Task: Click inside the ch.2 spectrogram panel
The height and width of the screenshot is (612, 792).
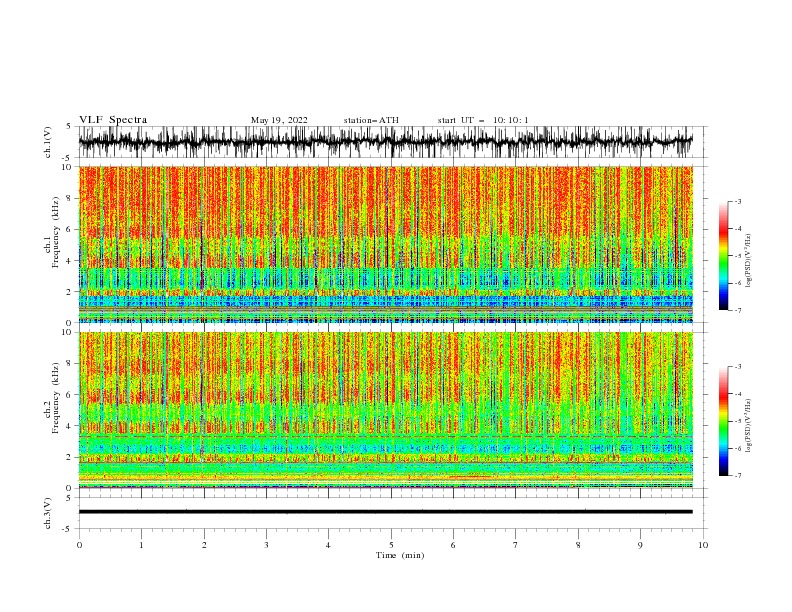Action: pyautogui.click(x=385, y=410)
